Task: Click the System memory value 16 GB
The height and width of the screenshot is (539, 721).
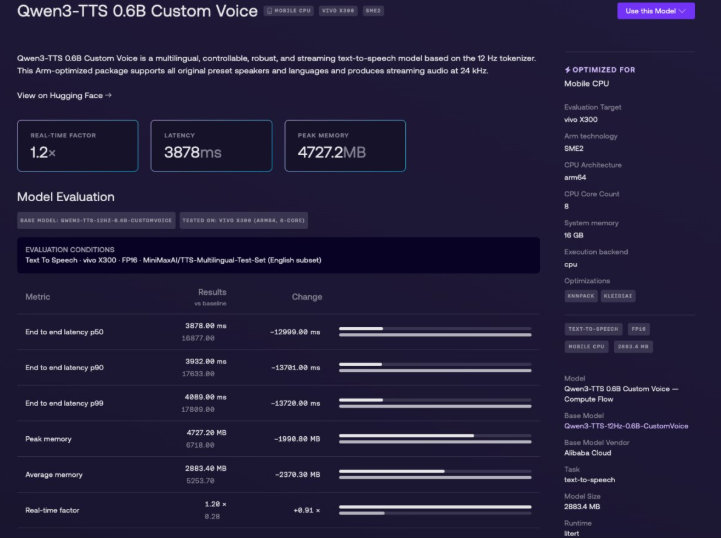Action: pos(574,235)
